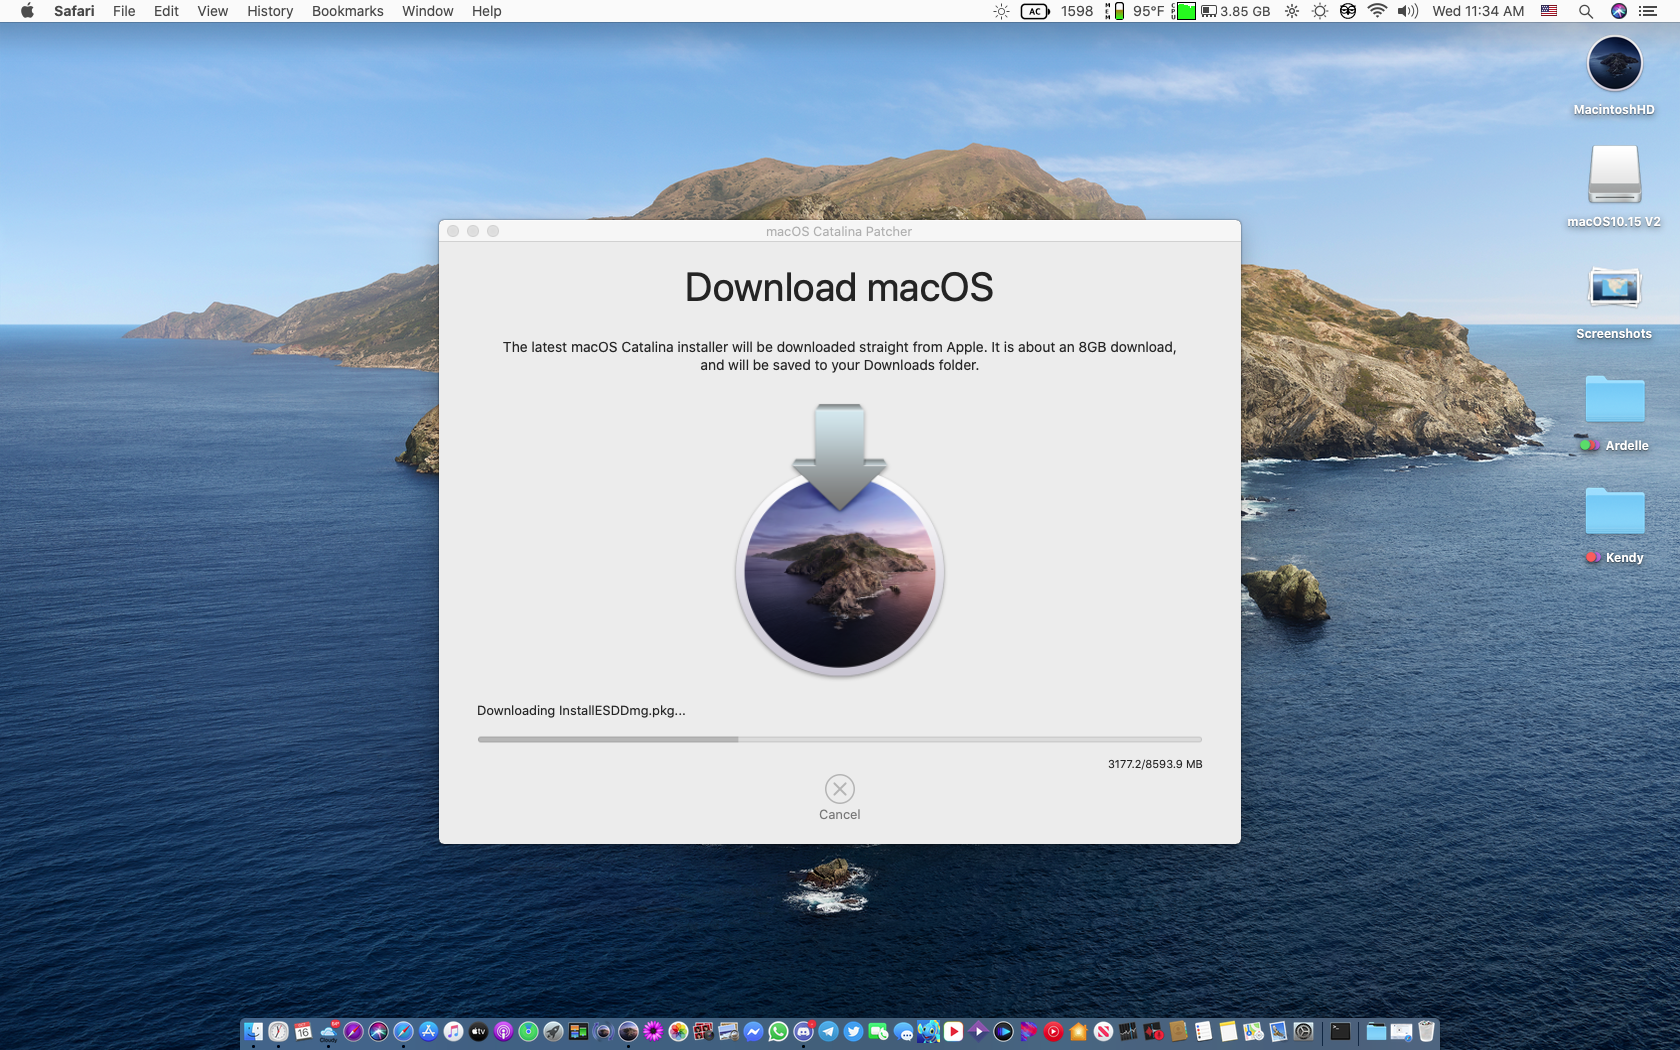
Task: Open Home app from the Dock
Action: [x=1078, y=1032]
